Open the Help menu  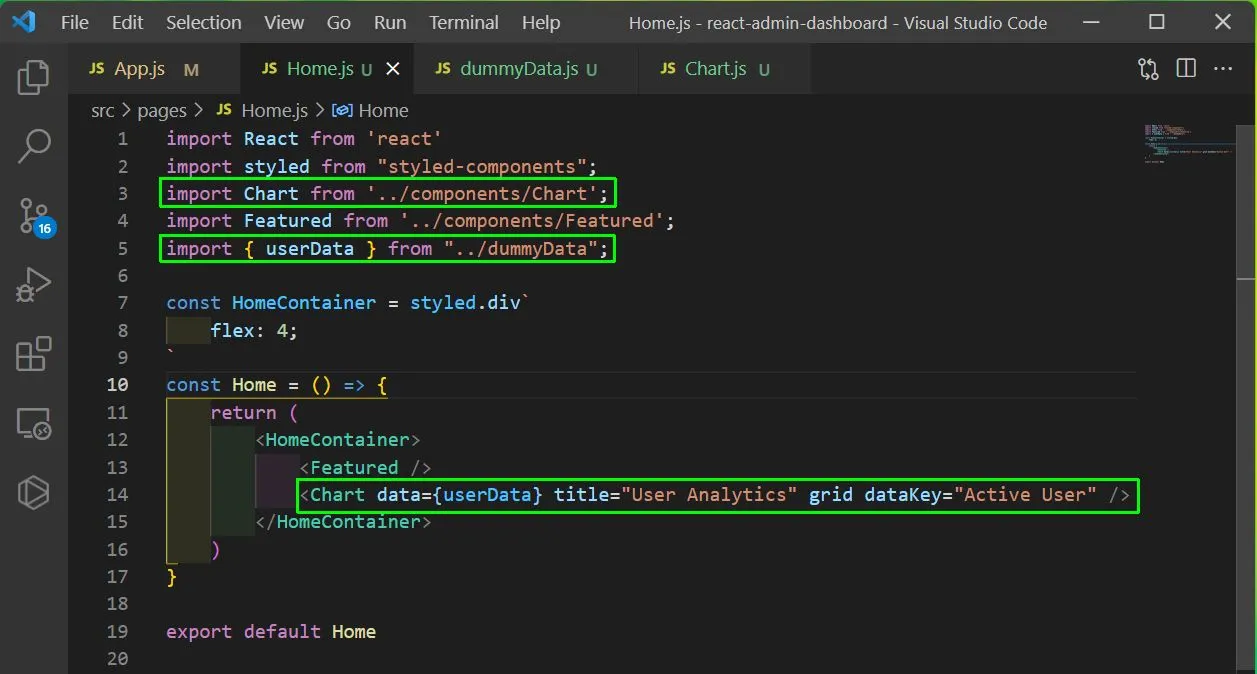coord(541,22)
